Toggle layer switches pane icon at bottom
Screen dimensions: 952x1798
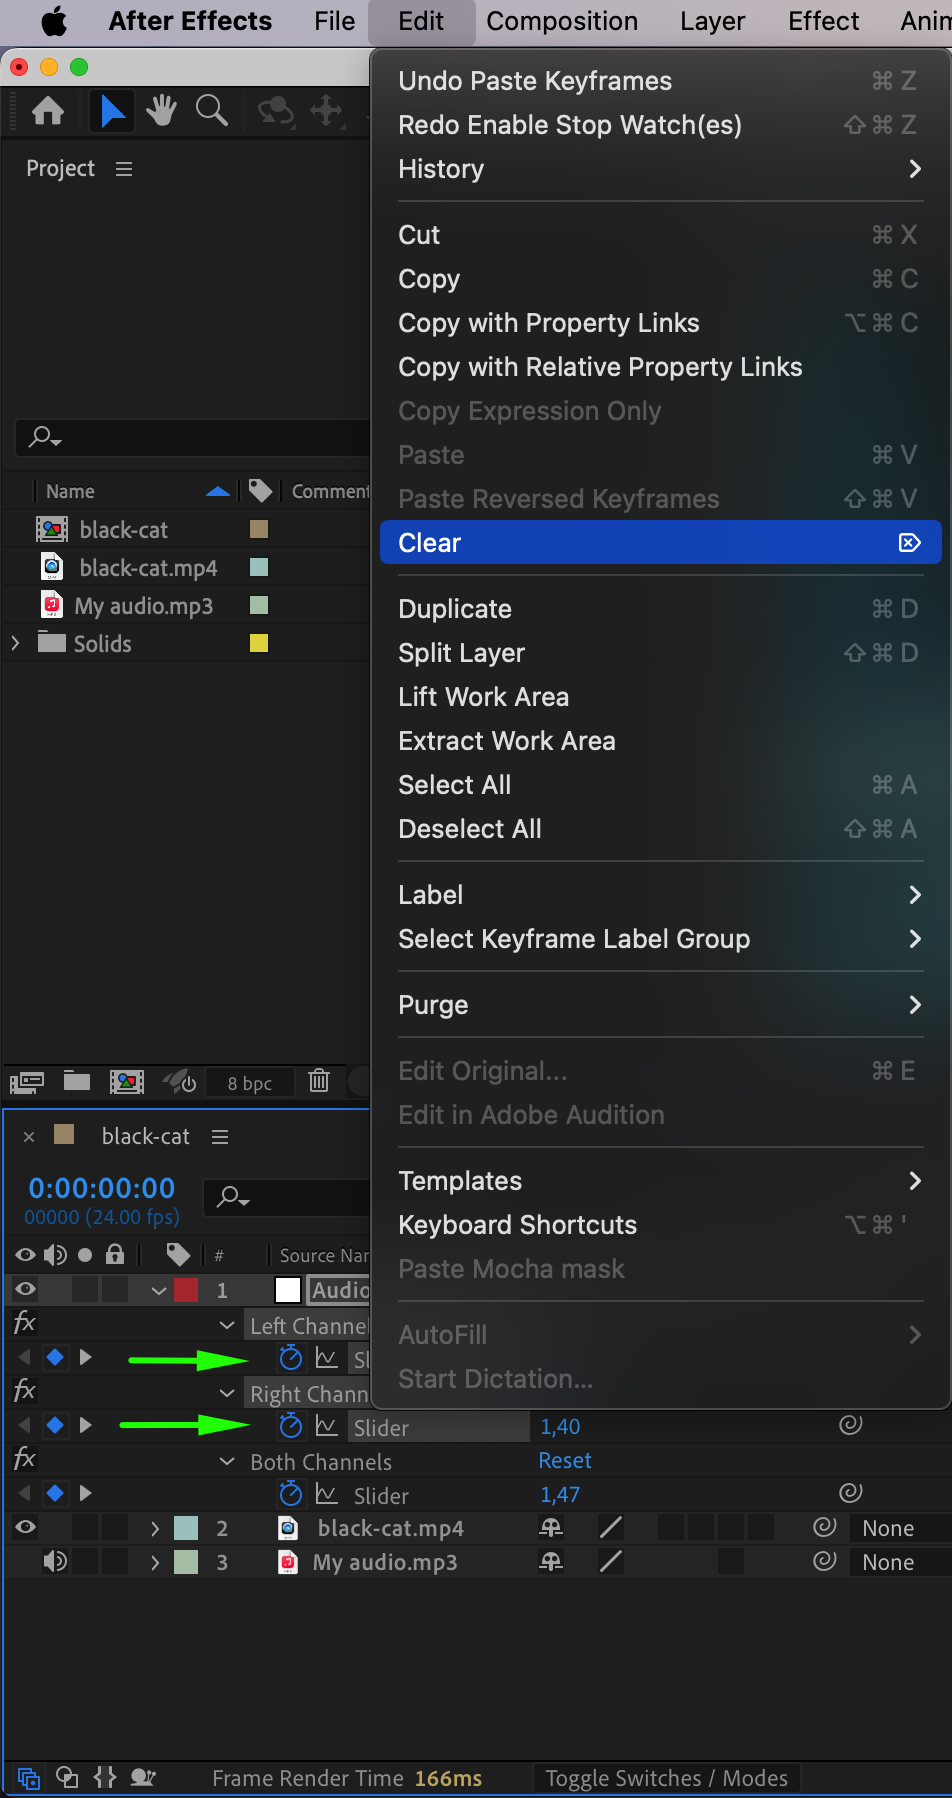[29, 1778]
